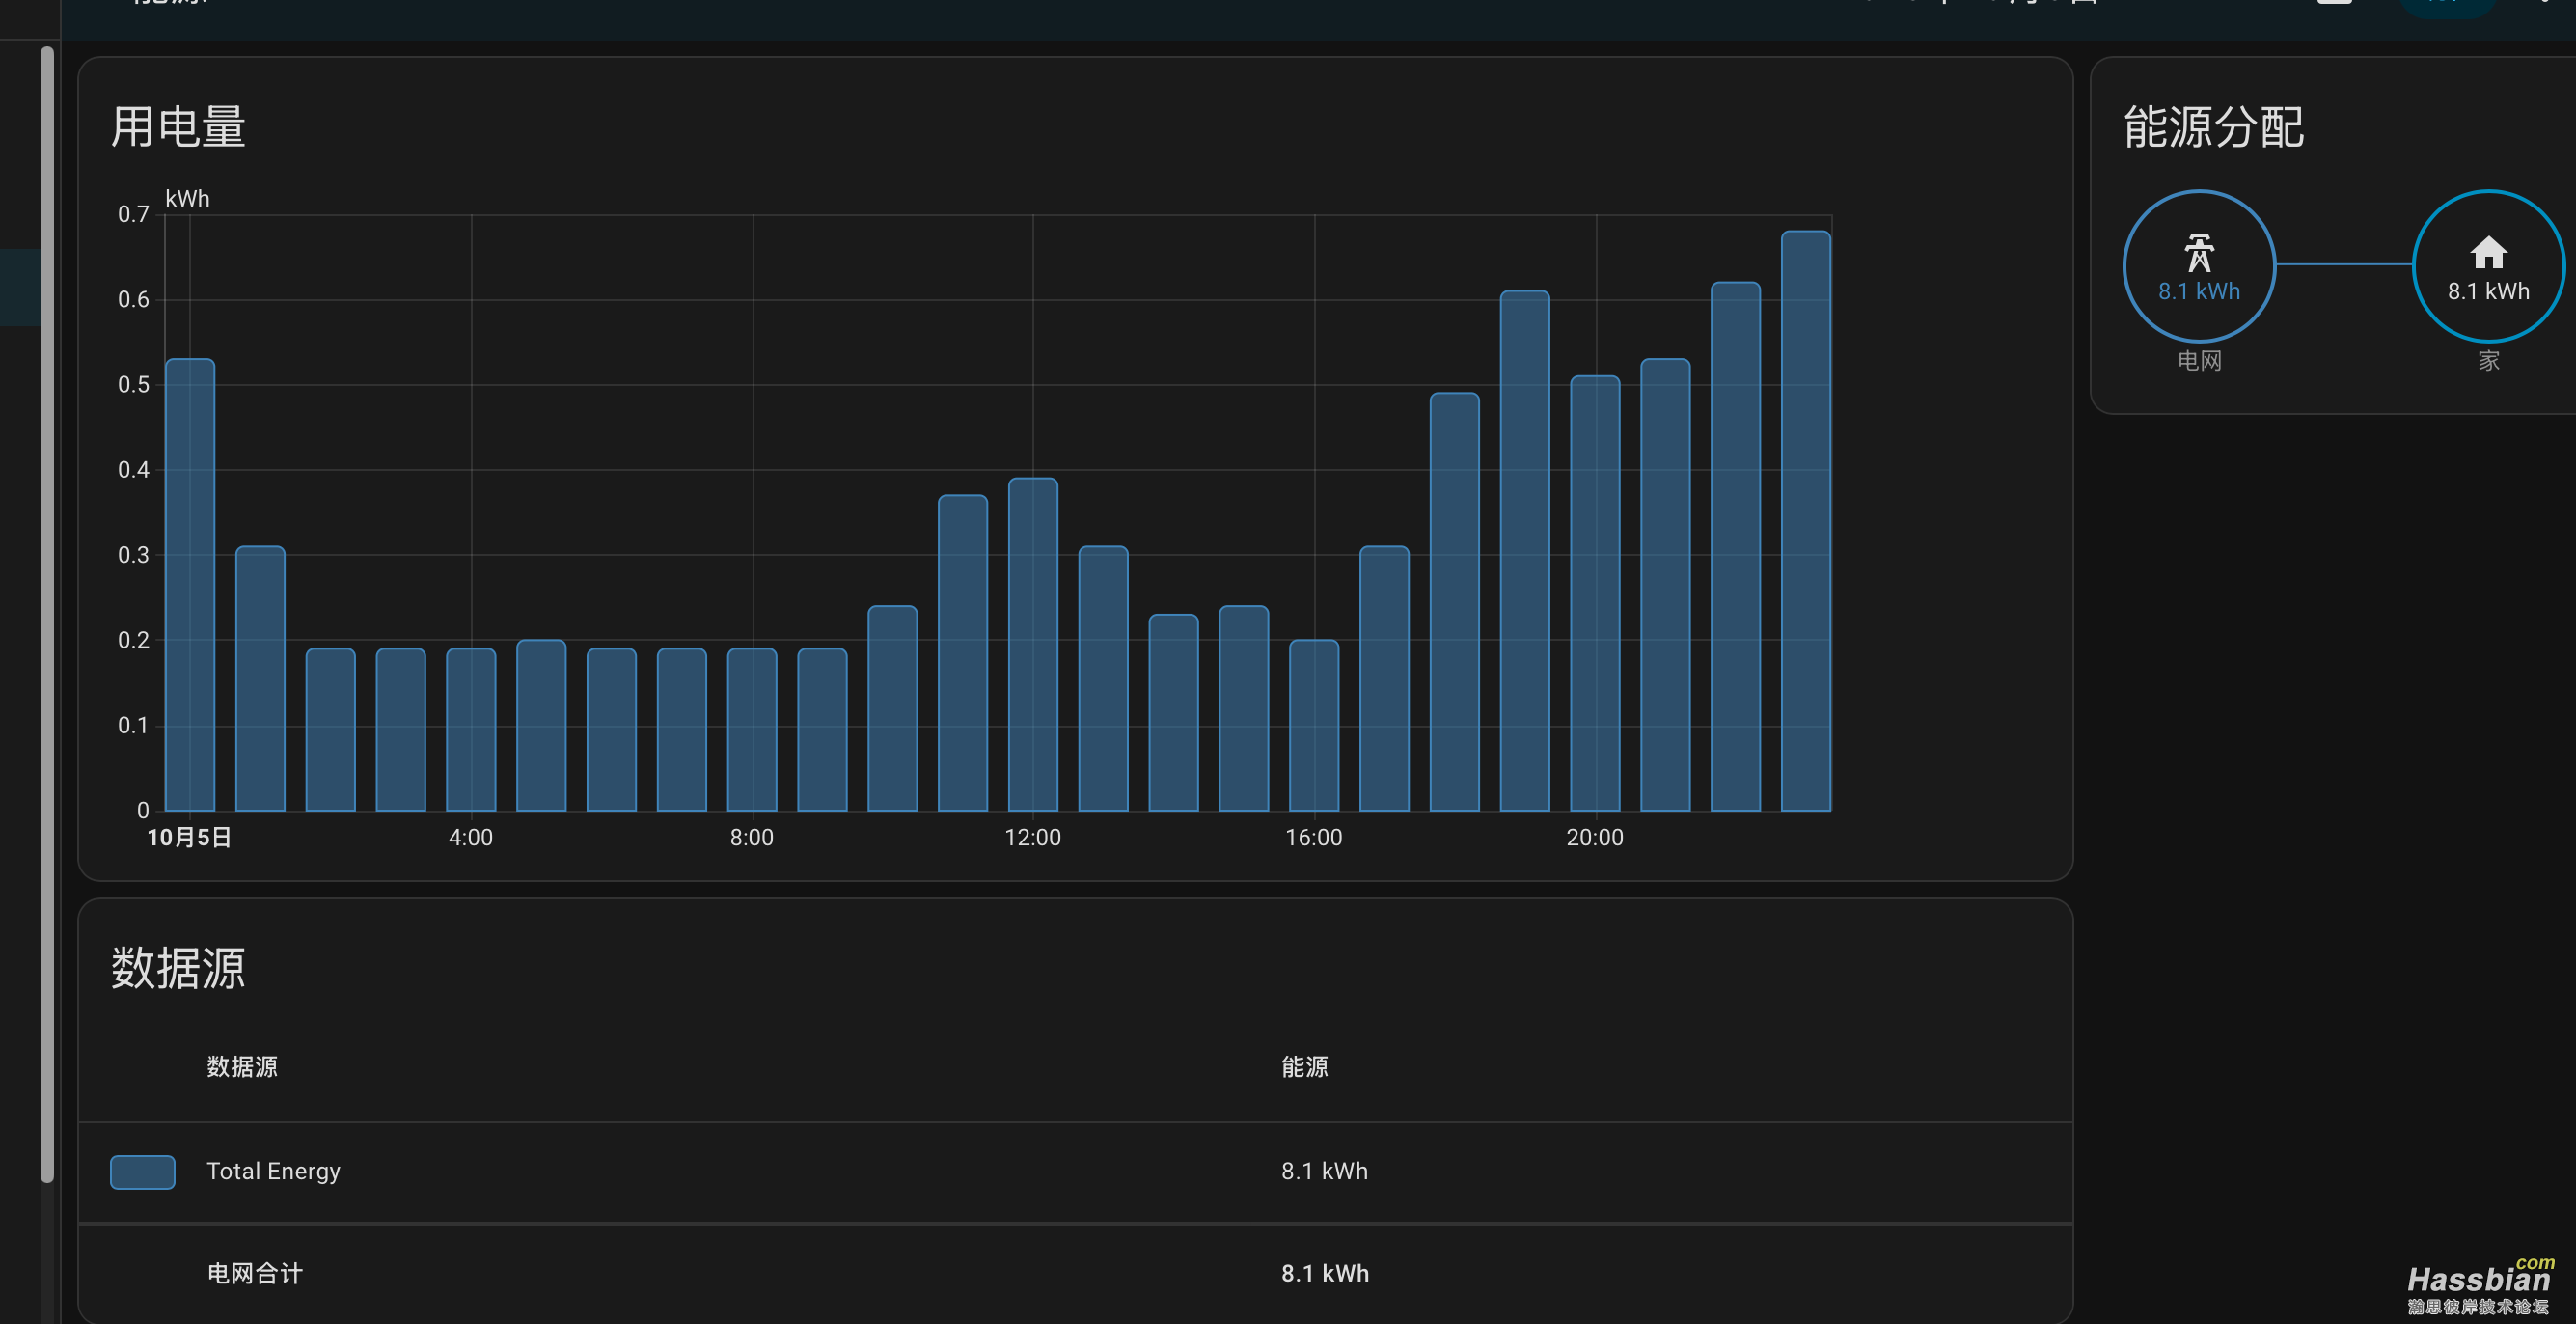Select the Total Energy row label
The image size is (2576, 1324).
click(x=273, y=1171)
